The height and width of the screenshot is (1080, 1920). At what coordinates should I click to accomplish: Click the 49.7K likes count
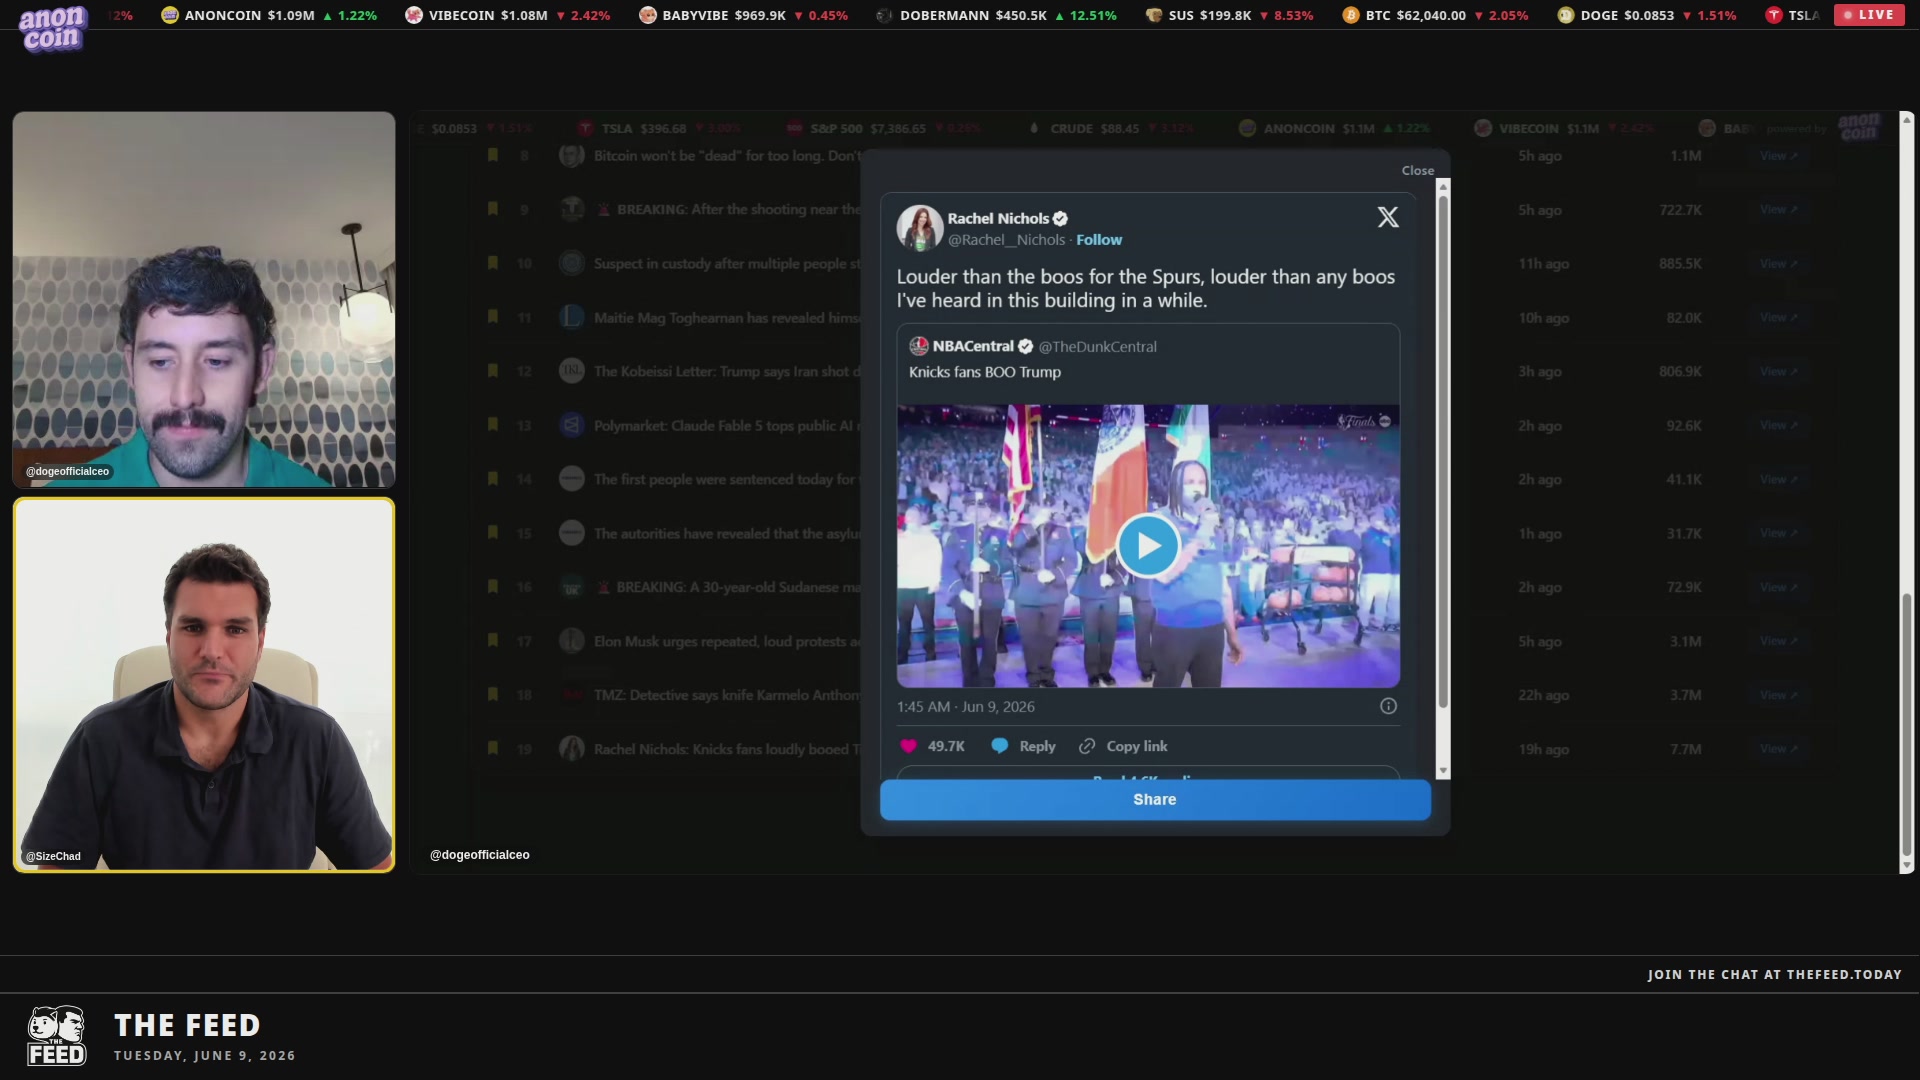(x=946, y=746)
